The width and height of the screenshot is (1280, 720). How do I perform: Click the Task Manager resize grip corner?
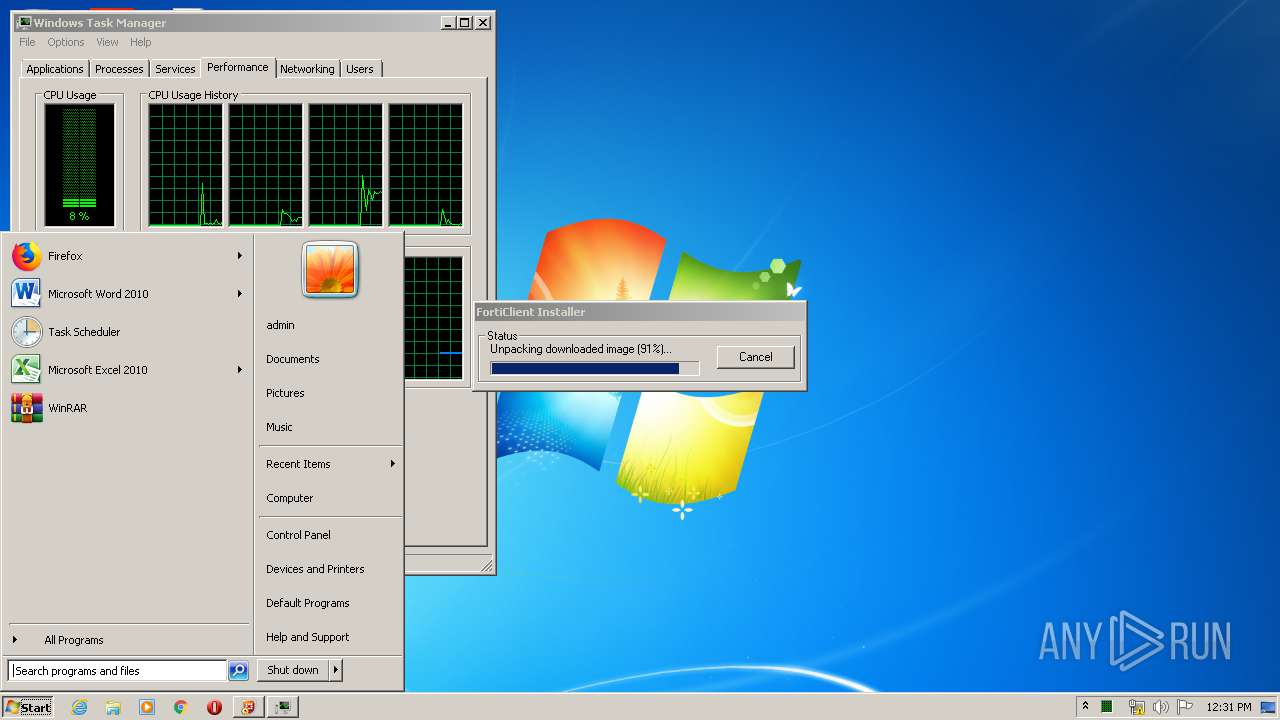click(x=487, y=567)
